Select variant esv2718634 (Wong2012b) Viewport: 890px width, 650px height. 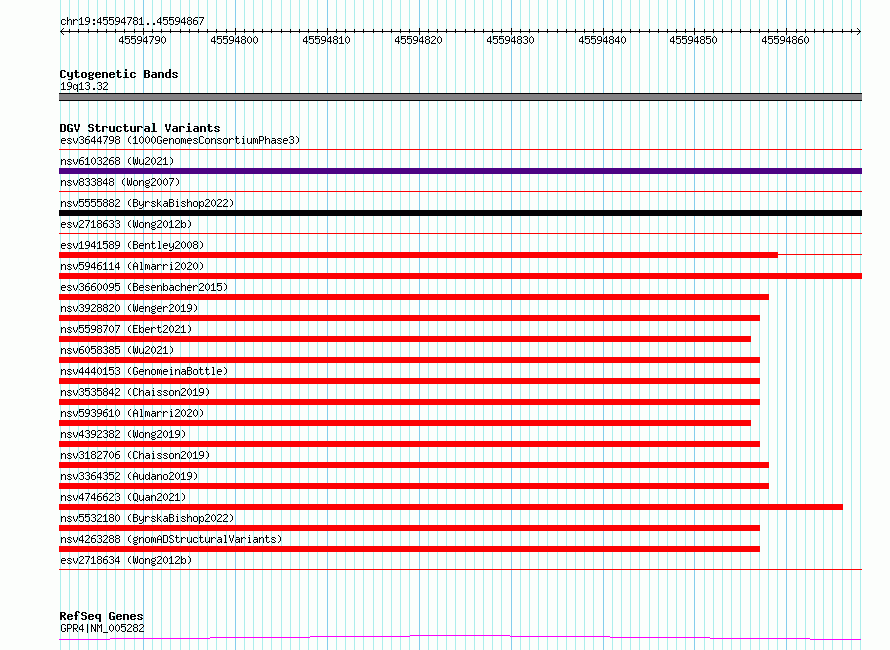pos(126,560)
